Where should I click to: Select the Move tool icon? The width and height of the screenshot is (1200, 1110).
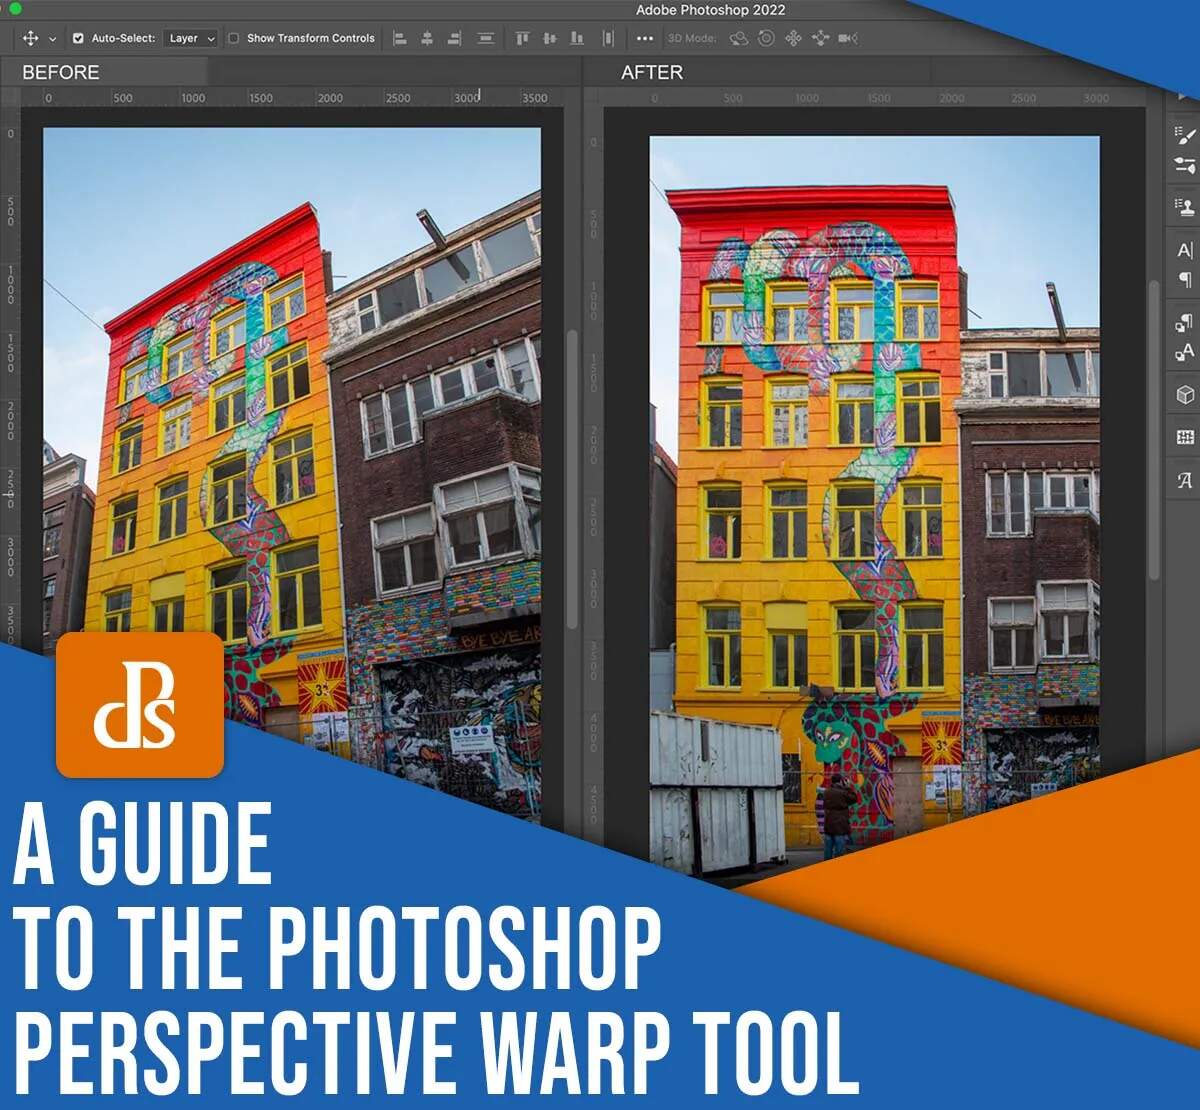click(x=30, y=38)
